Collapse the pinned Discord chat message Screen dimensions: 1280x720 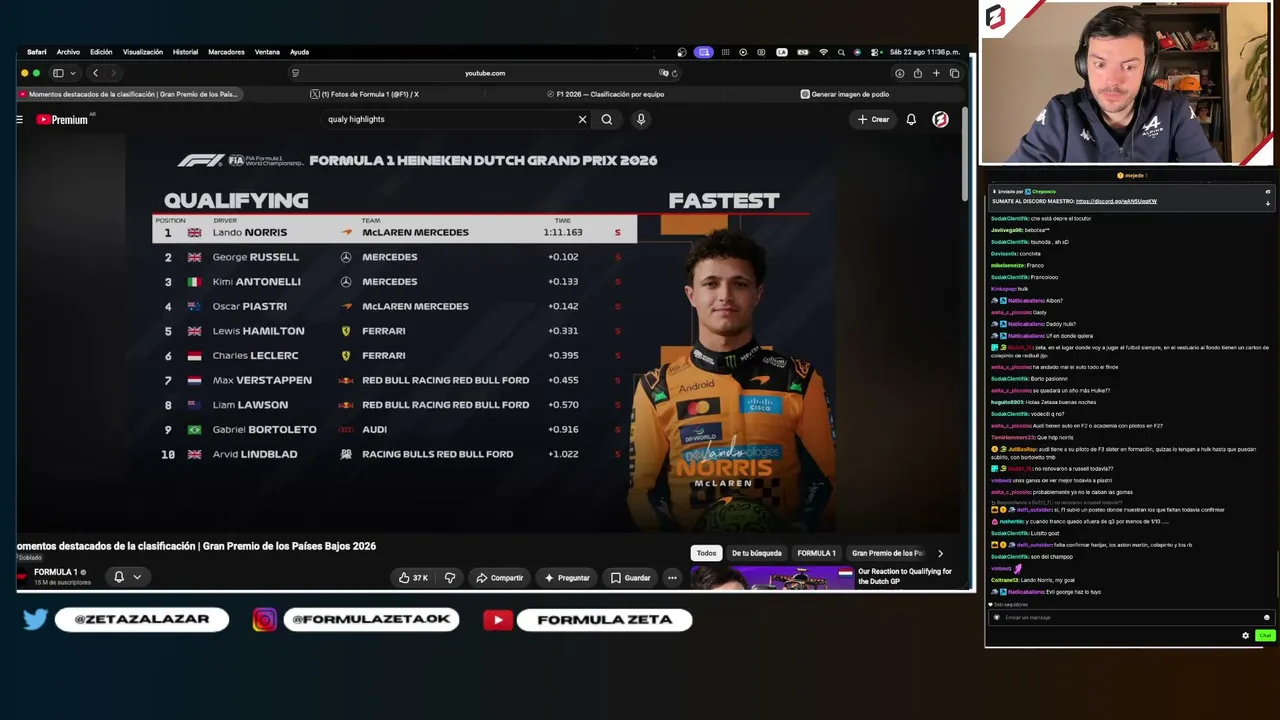(1268, 203)
